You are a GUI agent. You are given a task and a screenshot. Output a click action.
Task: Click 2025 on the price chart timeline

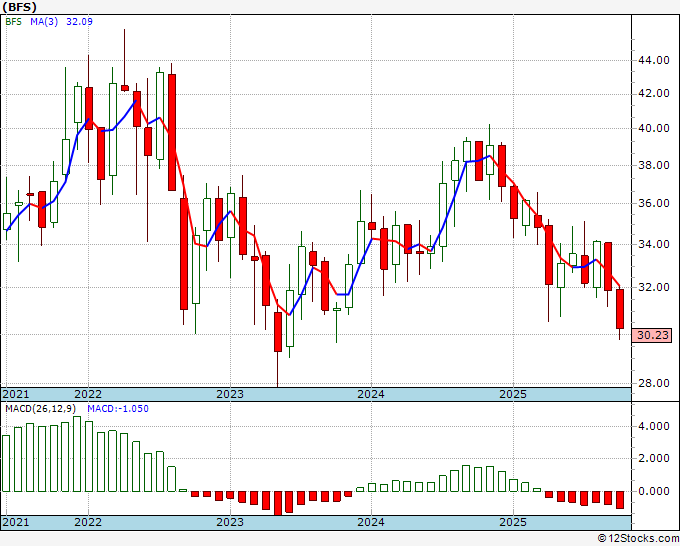coord(513,394)
